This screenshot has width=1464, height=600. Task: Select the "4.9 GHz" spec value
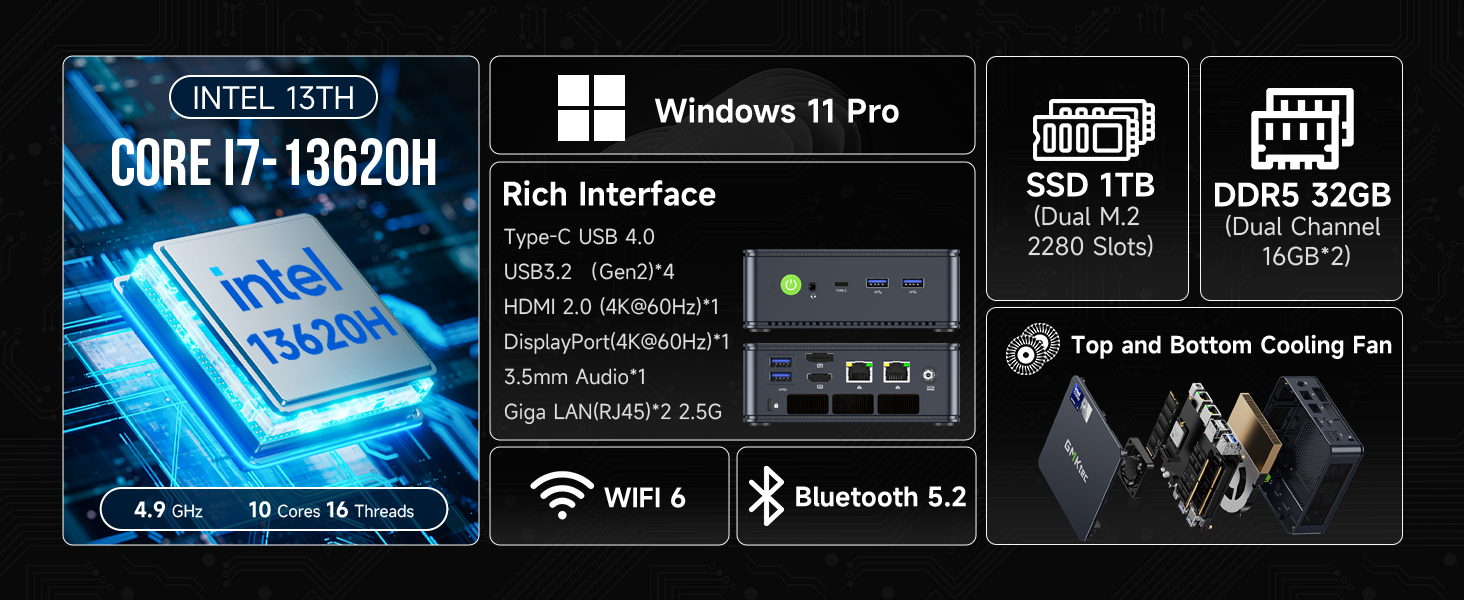(x=168, y=510)
